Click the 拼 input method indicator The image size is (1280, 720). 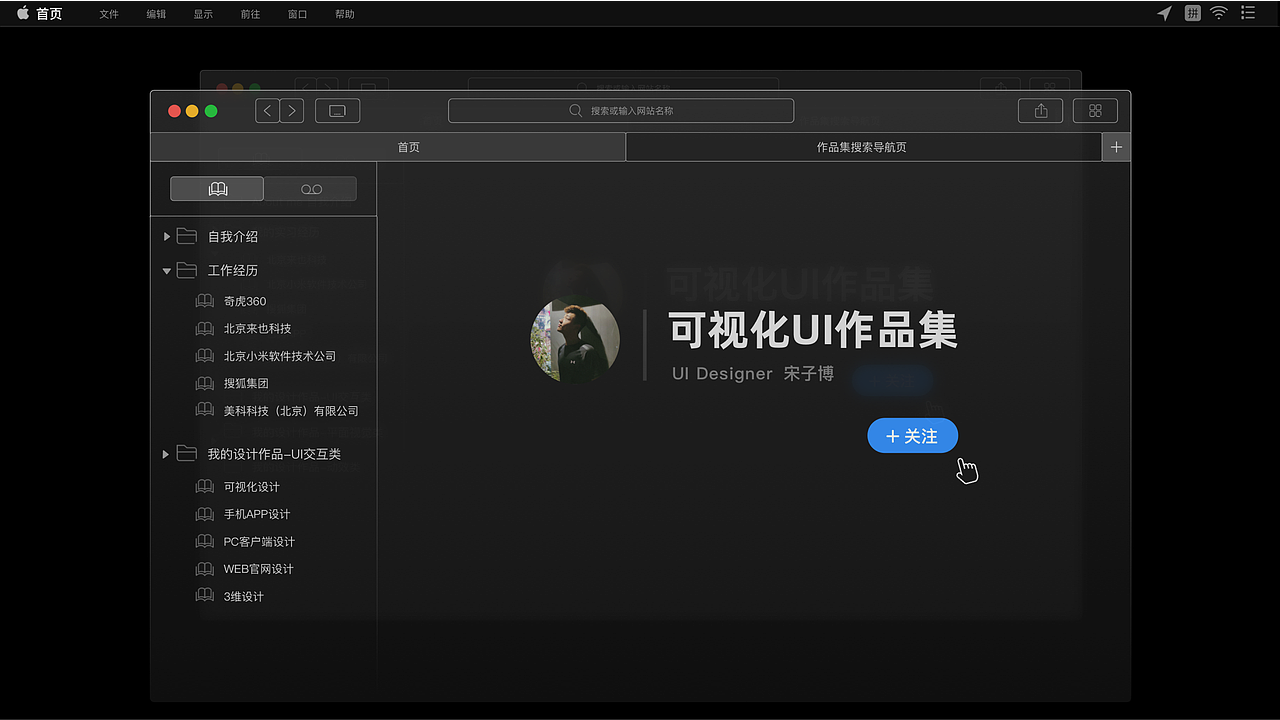tap(1192, 13)
